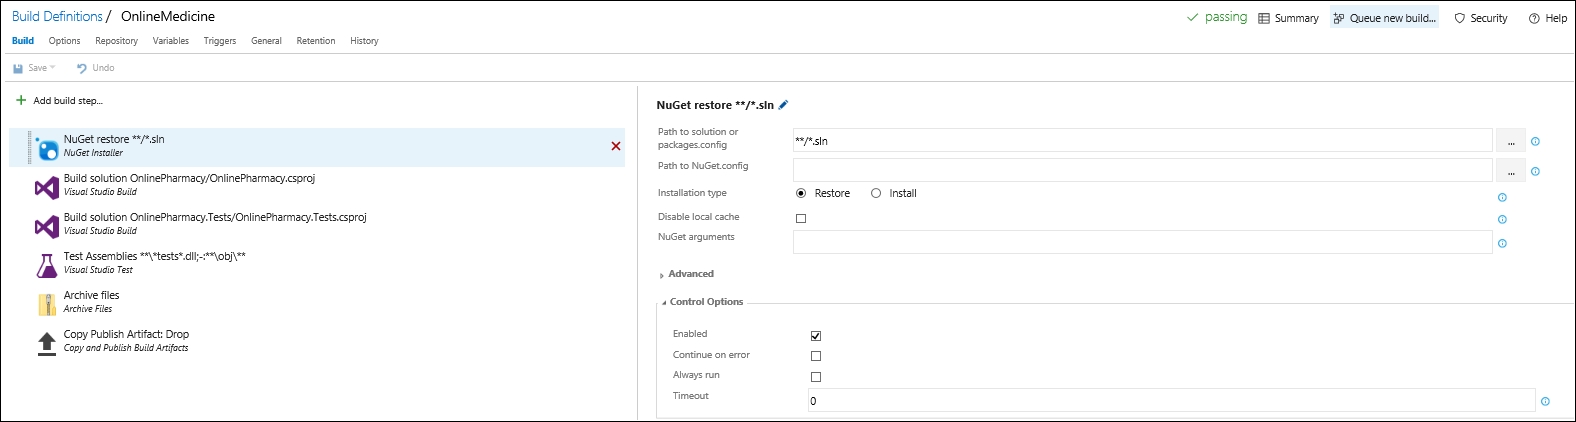The height and width of the screenshot is (422, 1576).
Task: Check the Always run box
Action: (x=816, y=377)
